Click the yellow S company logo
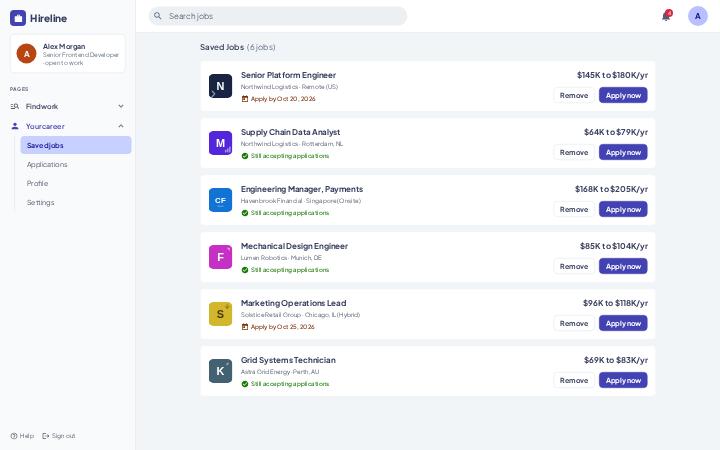Image resolution: width=720 pixels, height=450 pixels. [x=220, y=314]
